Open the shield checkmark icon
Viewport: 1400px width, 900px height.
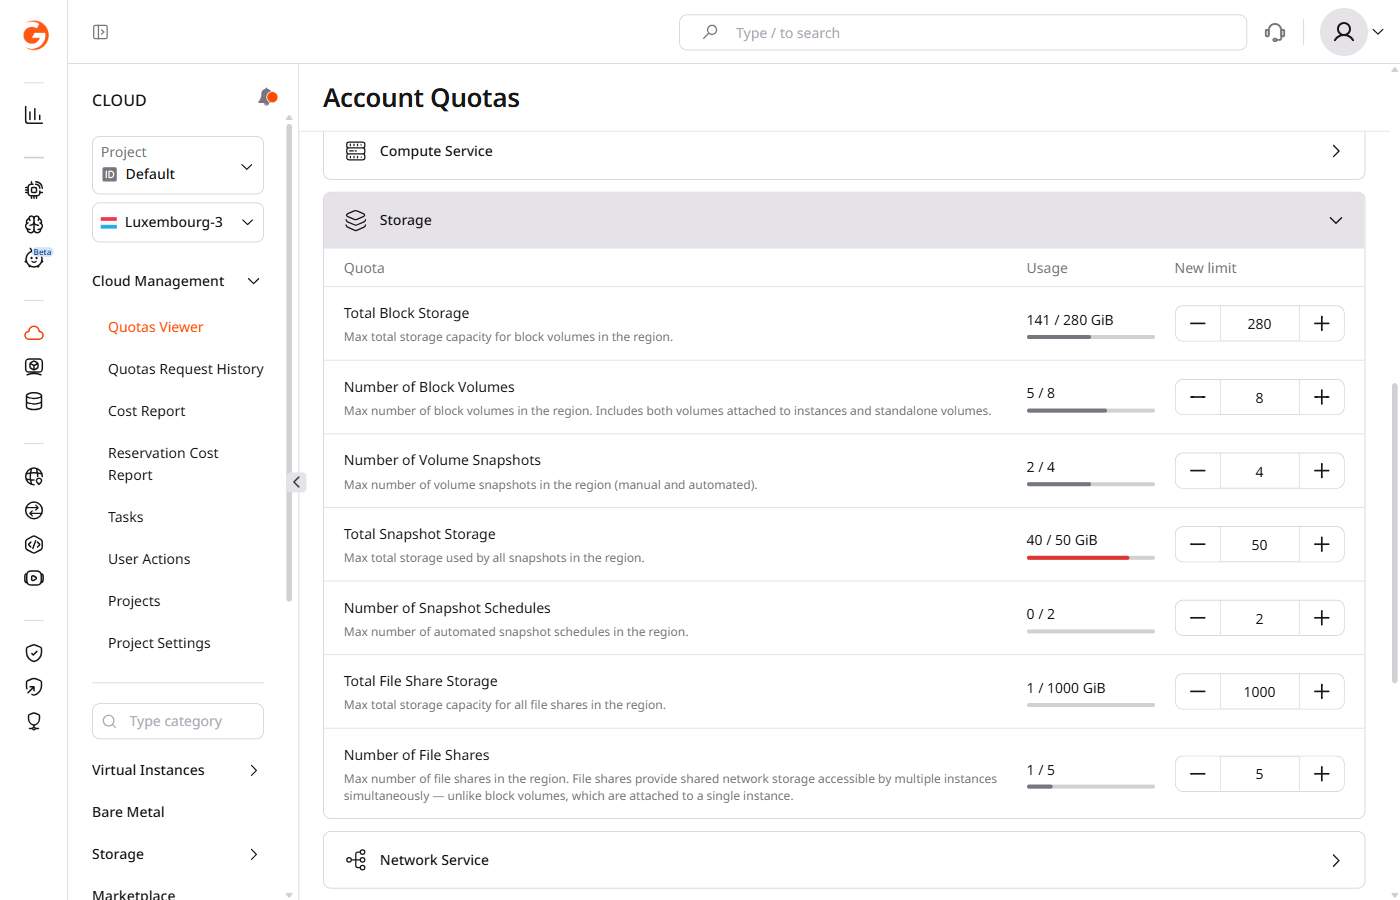(x=34, y=653)
